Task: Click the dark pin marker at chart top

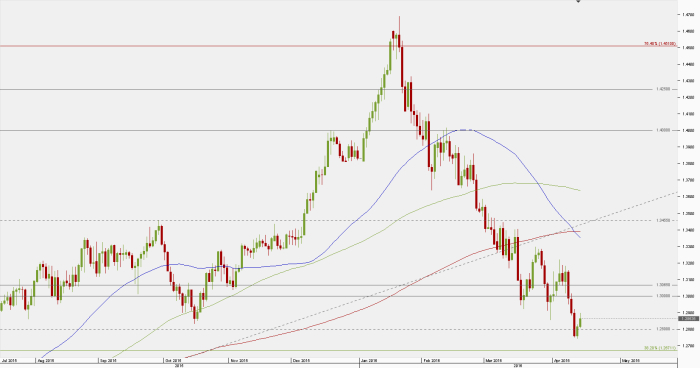Action: 578,1
